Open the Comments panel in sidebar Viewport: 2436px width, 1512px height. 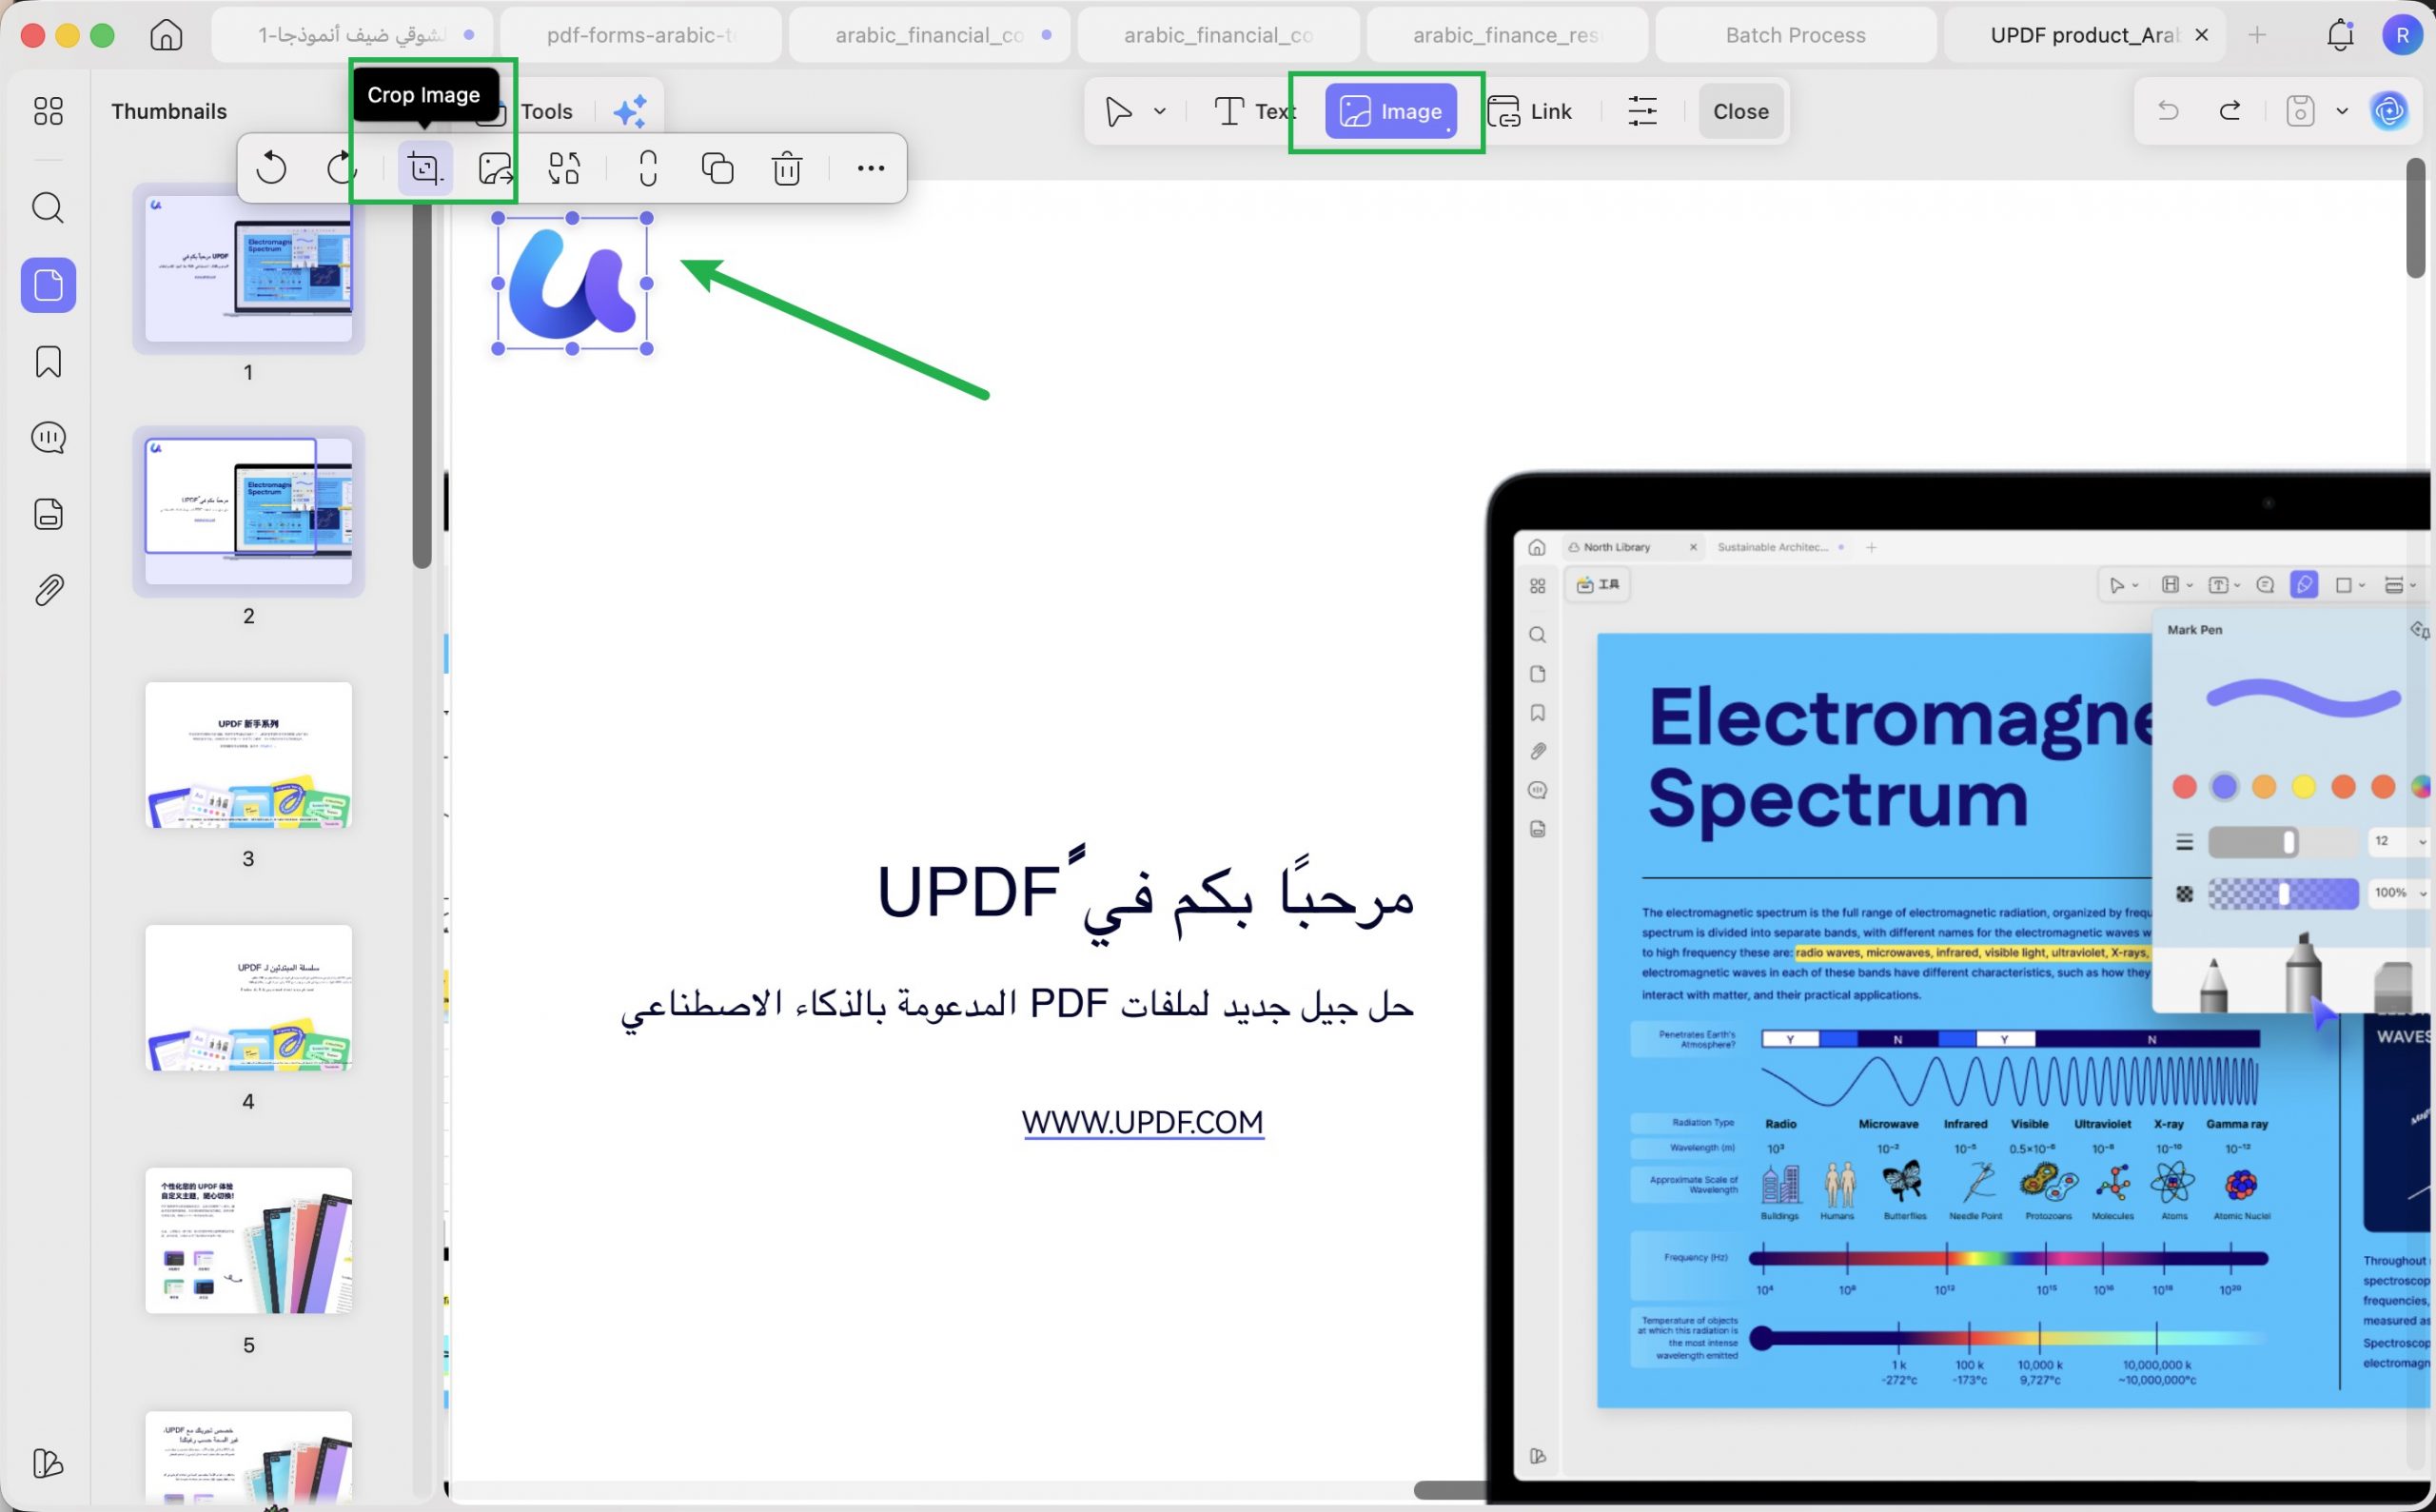click(x=48, y=437)
